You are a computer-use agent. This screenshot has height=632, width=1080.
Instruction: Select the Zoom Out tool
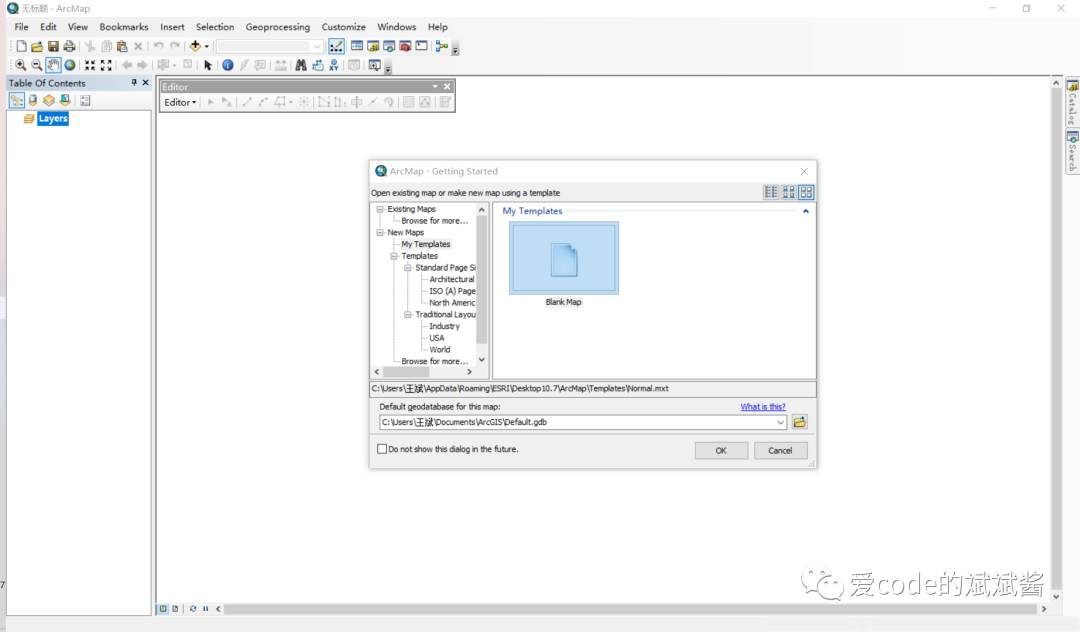37,65
